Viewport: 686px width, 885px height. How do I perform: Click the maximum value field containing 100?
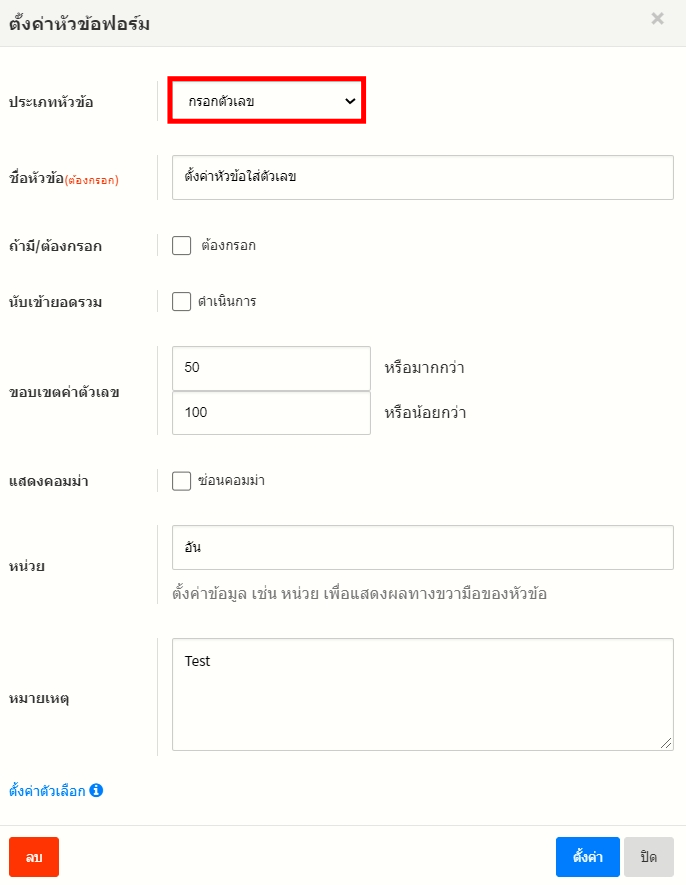pos(271,413)
